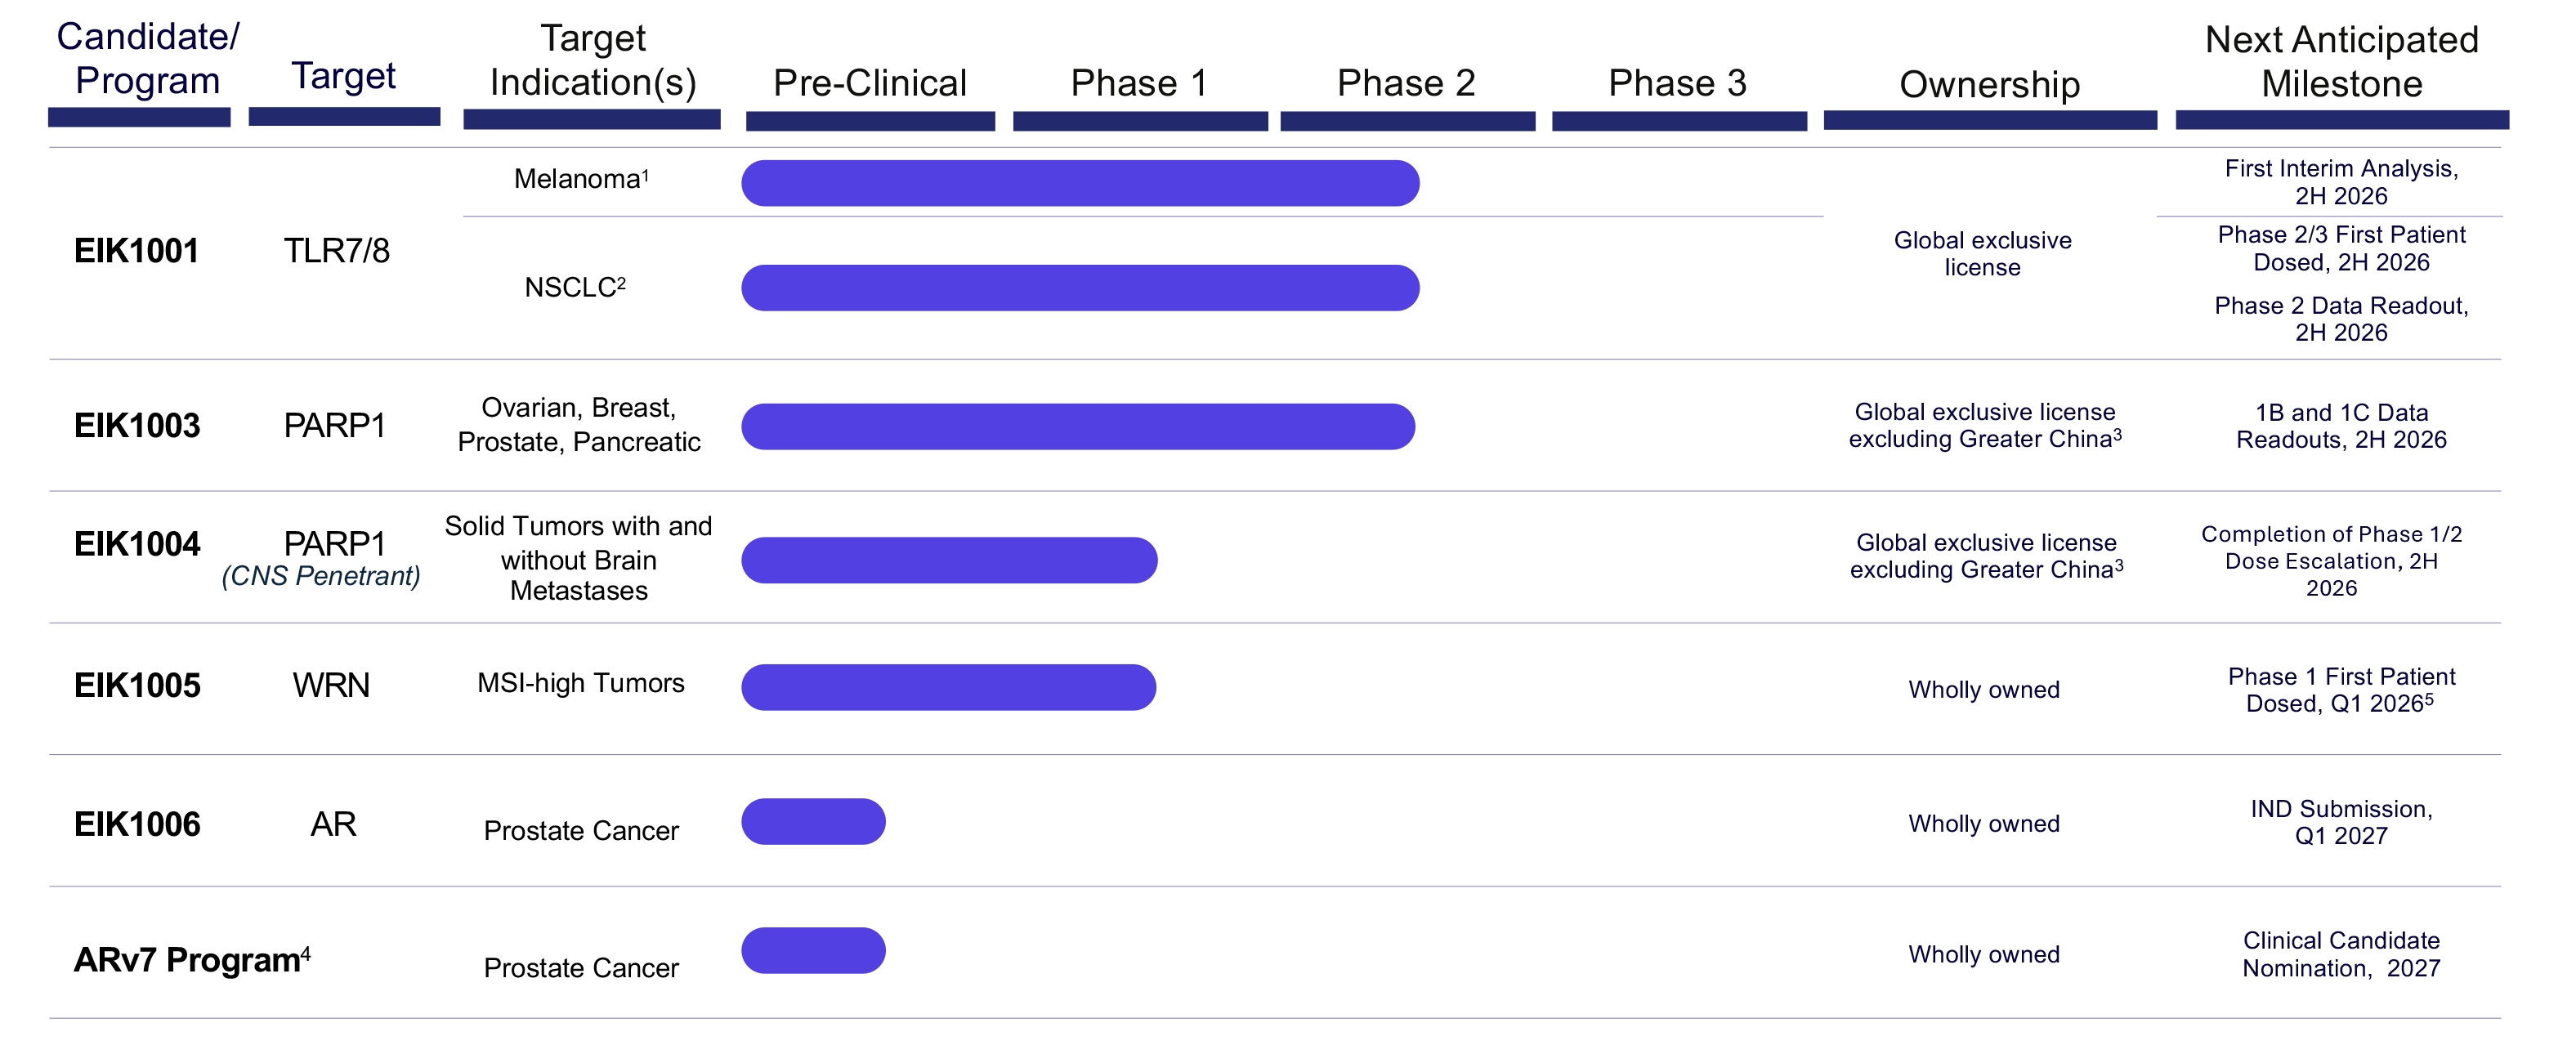Click the Candidate/Program column header
2576x1063 pixels.
(x=147, y=59)
